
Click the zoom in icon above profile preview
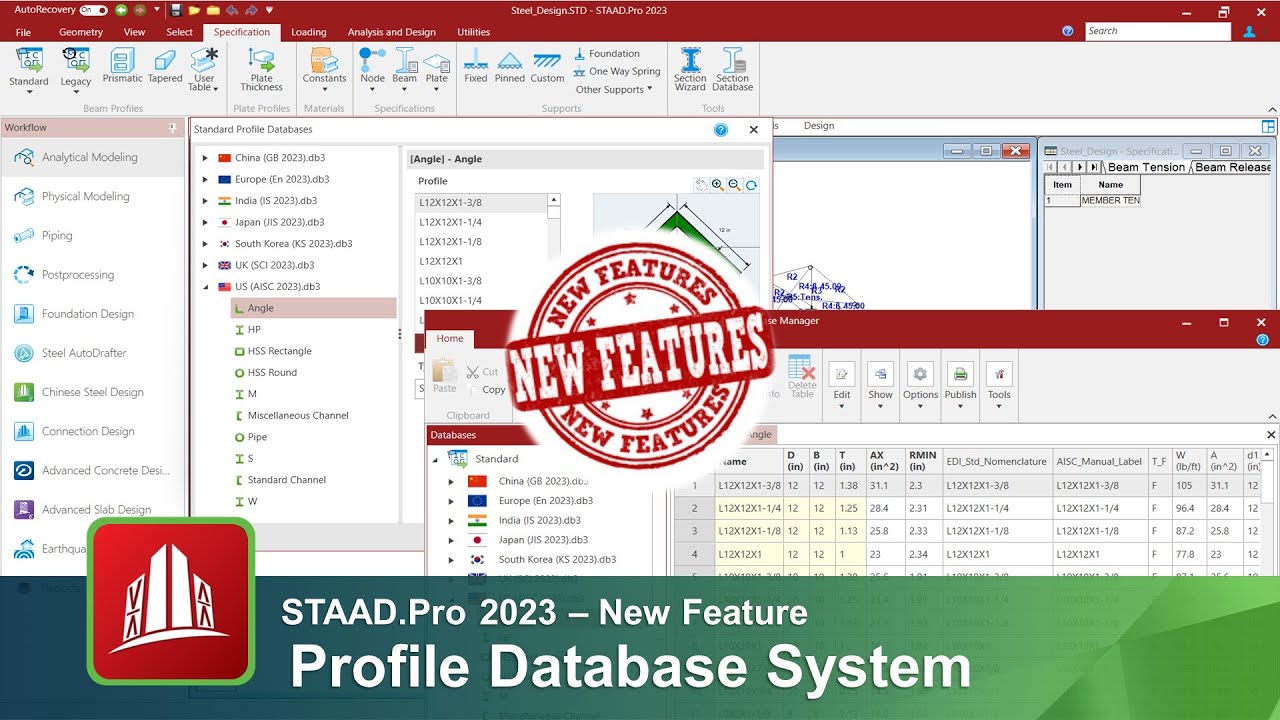click(x=718, y=185)
